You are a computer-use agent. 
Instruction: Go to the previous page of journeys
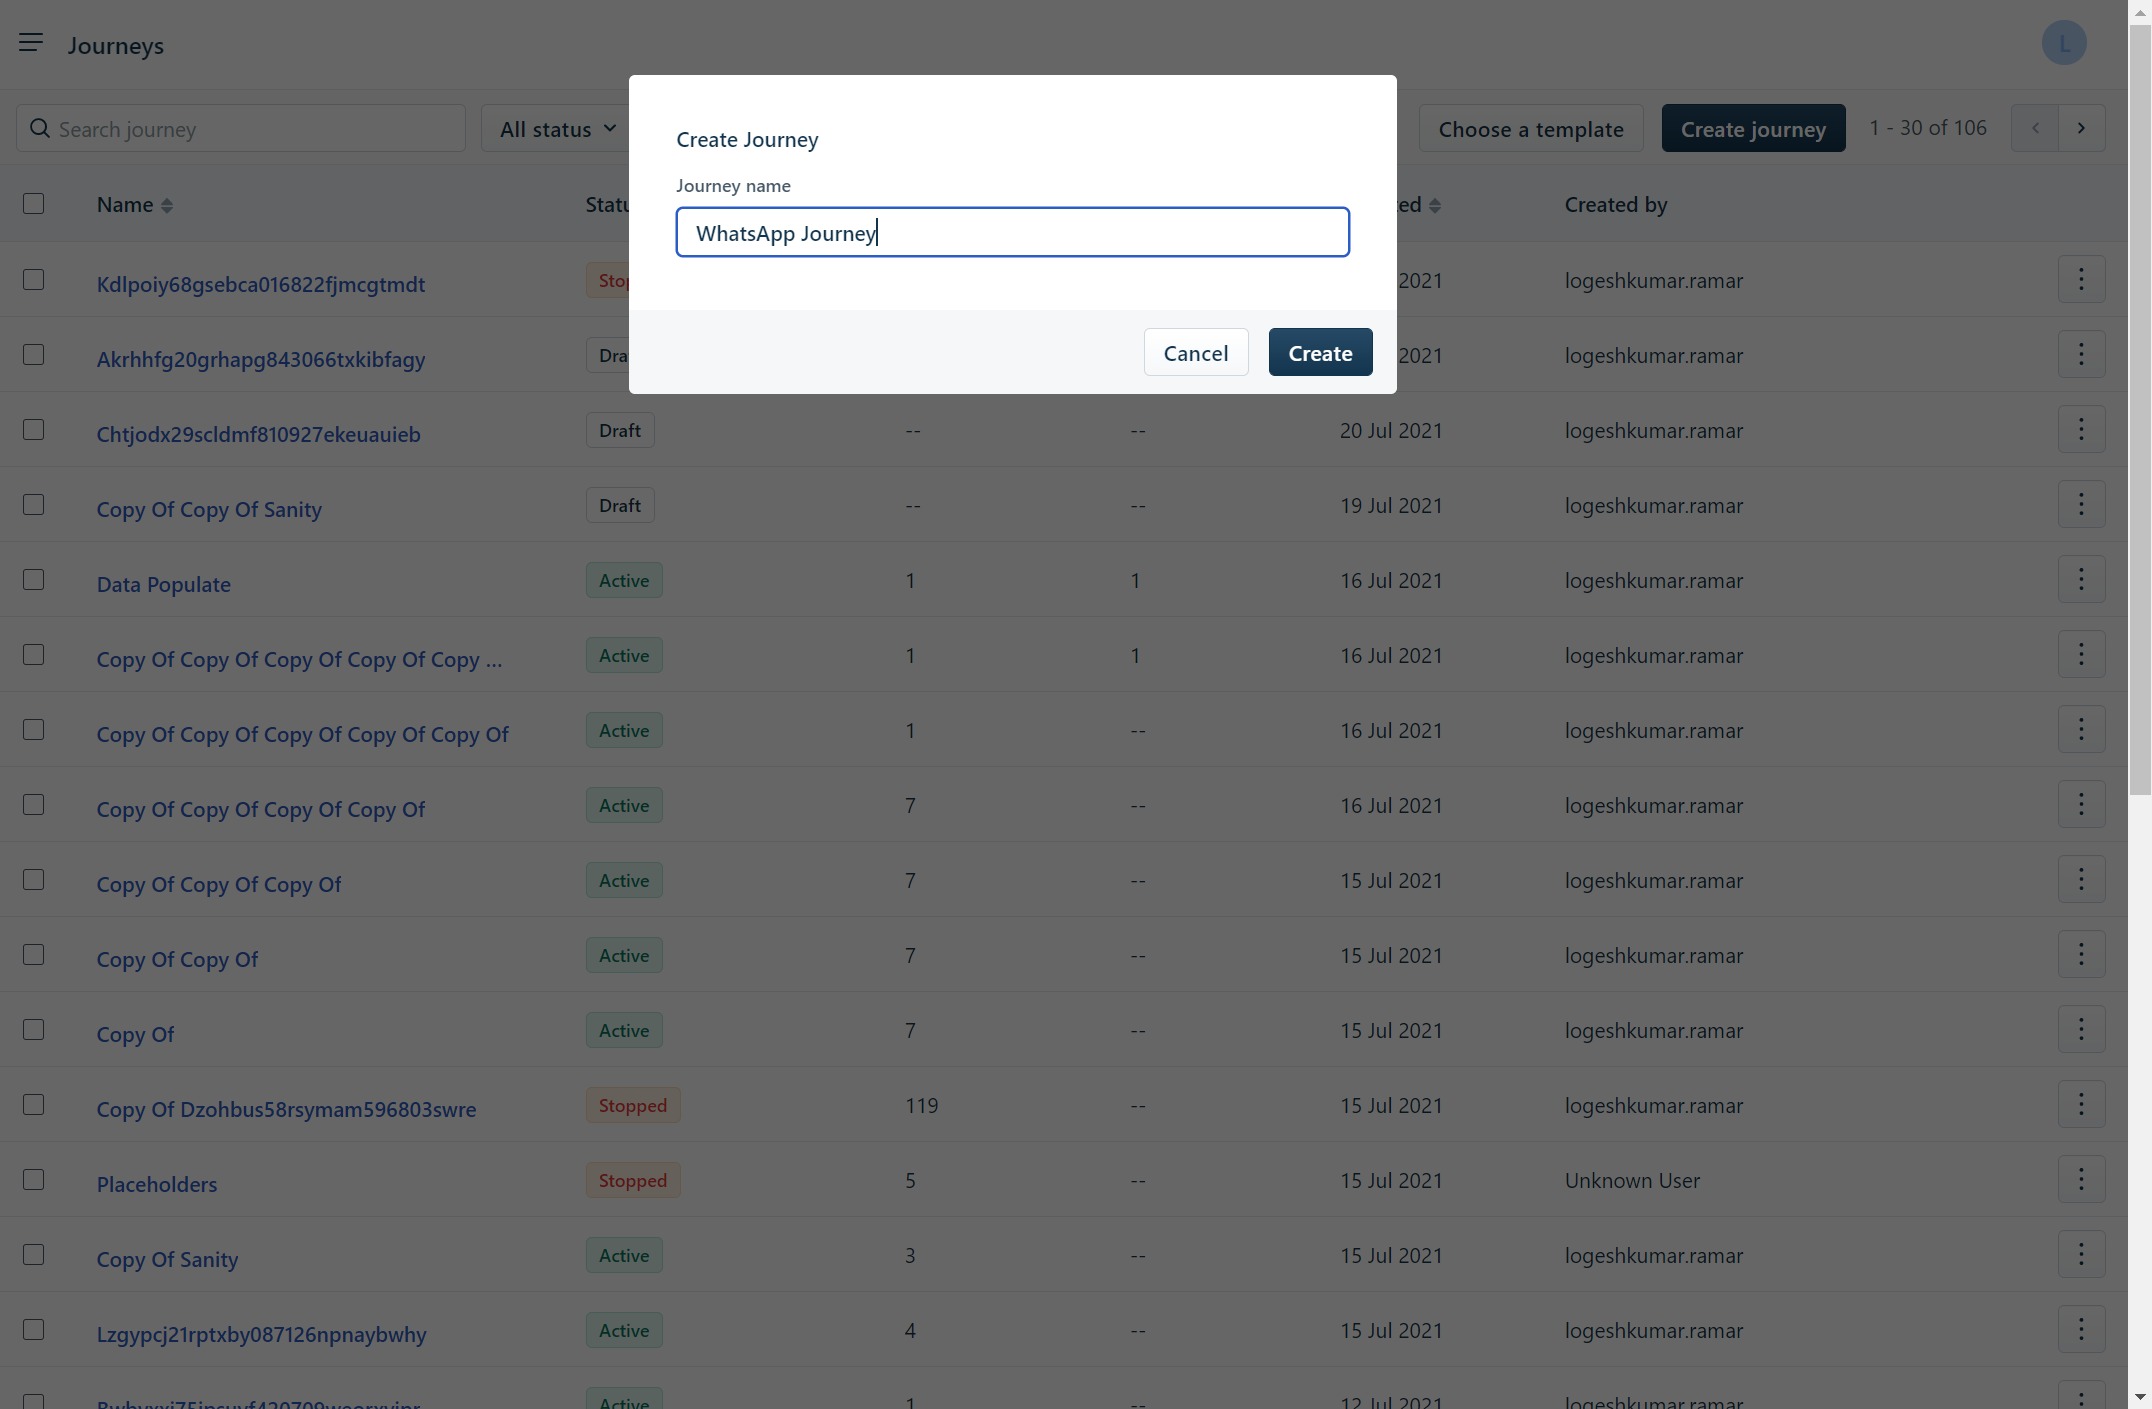pyautogui.click(x=2035, y=128)
